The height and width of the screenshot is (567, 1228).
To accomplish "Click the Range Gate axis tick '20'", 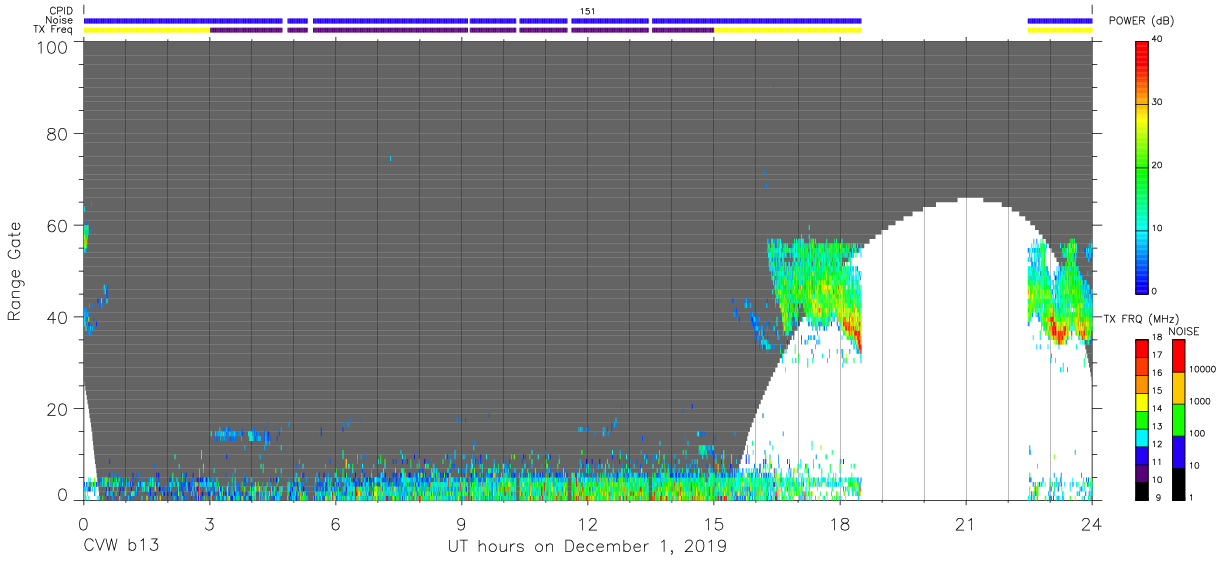I will [x=57, y=409].
